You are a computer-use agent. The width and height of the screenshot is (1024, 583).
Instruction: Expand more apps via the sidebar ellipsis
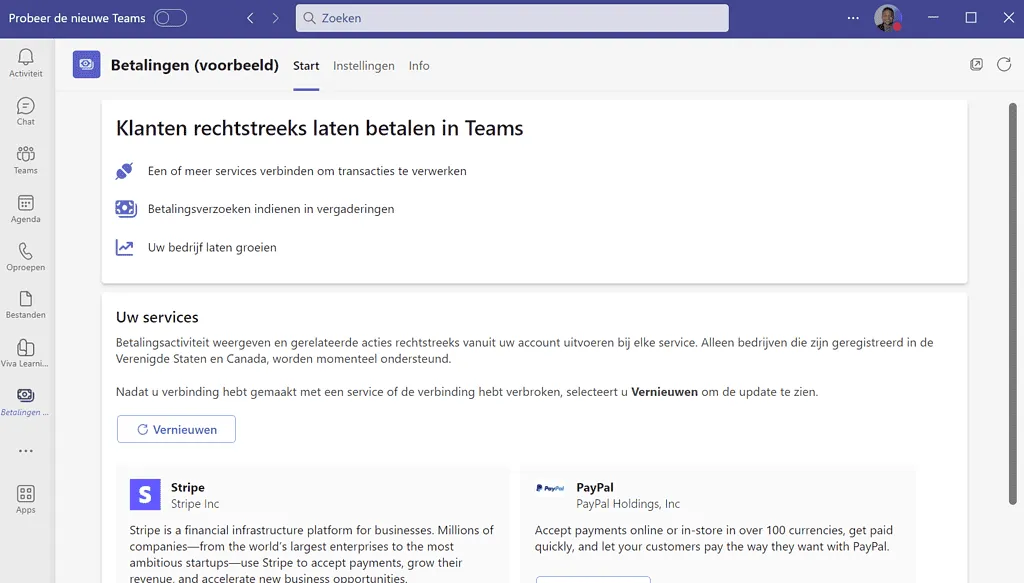point(24,450)
